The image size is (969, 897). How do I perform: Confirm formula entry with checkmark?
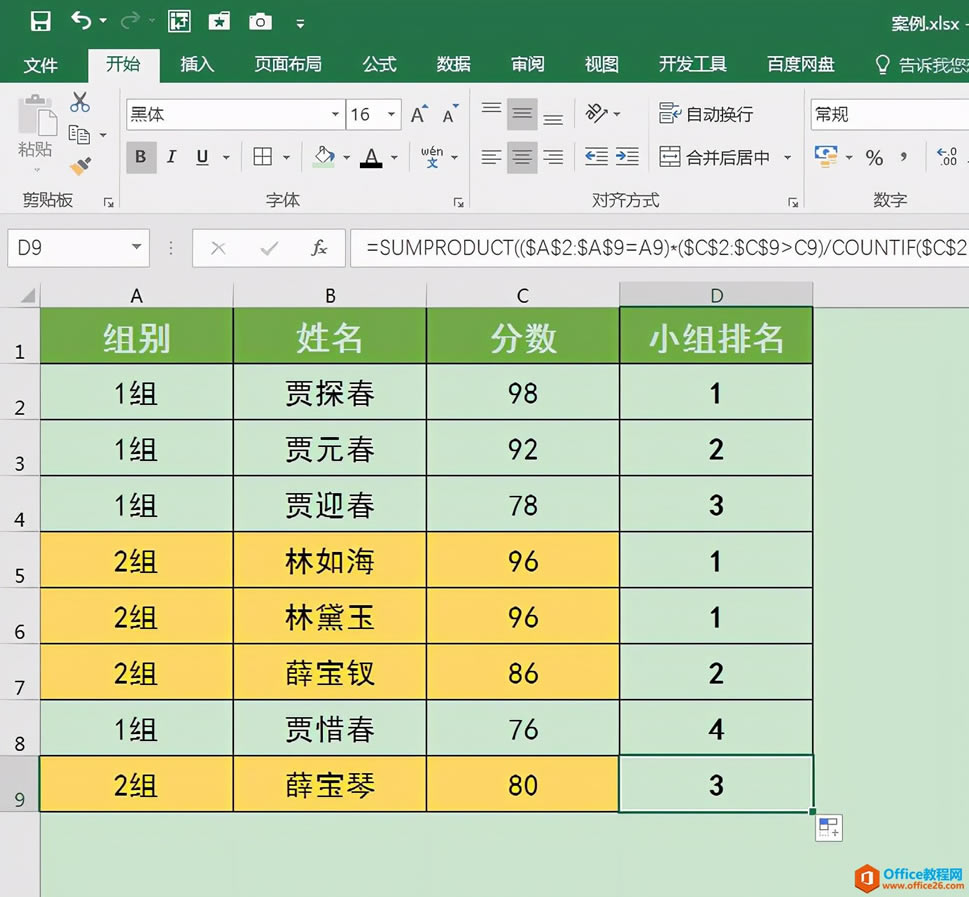[x=269, y=249]
